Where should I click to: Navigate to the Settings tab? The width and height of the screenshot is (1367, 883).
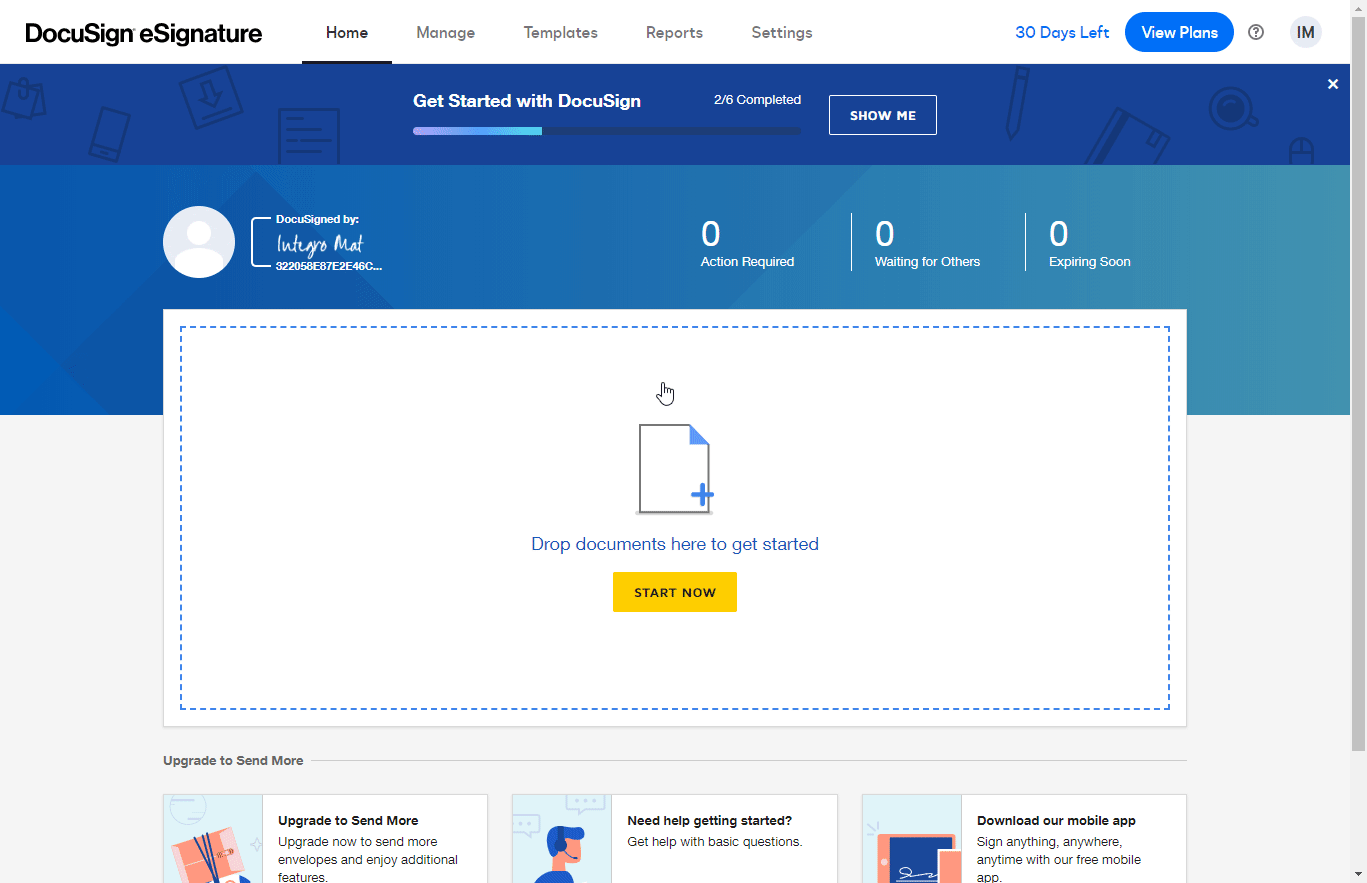(782, 32)
